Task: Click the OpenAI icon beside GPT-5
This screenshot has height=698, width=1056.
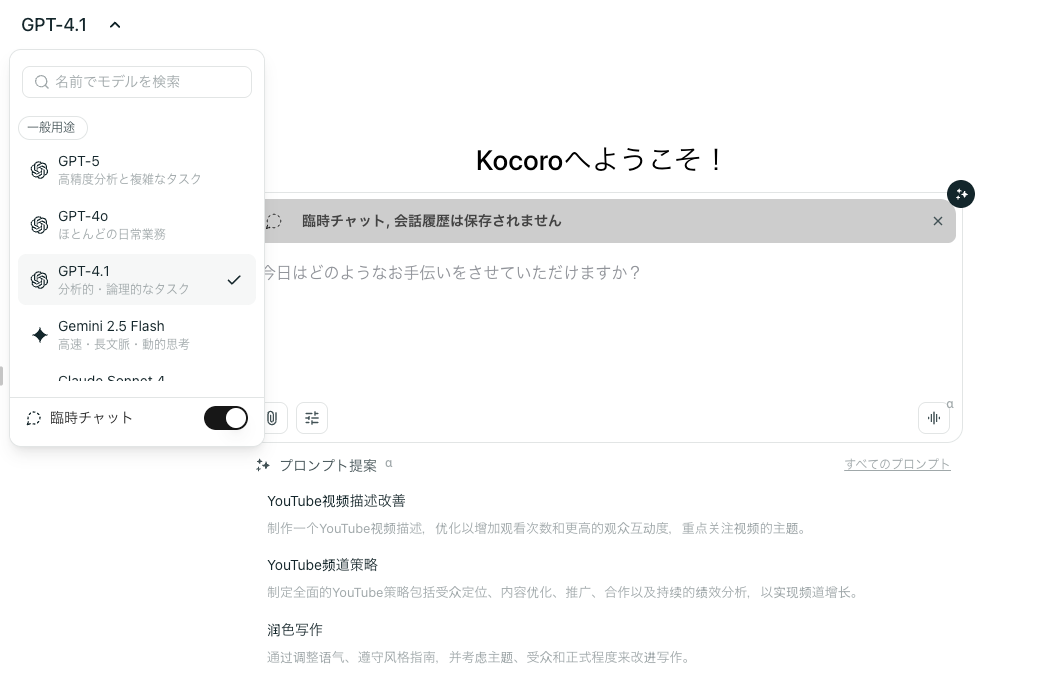Action: point(39,170)
